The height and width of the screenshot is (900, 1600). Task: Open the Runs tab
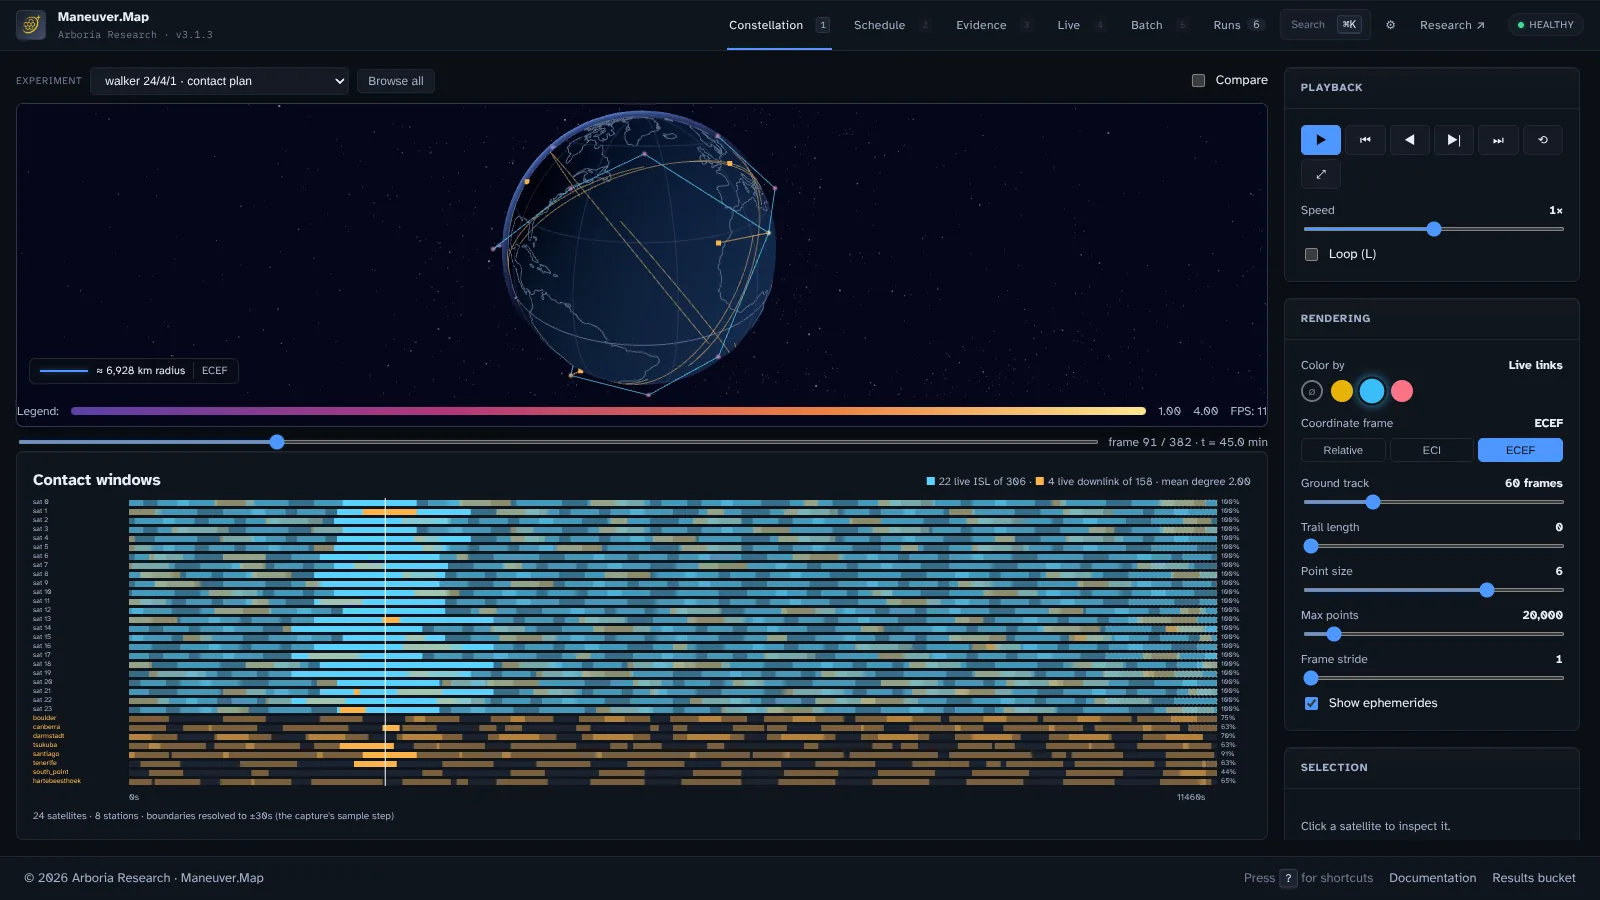[1238, 25]
